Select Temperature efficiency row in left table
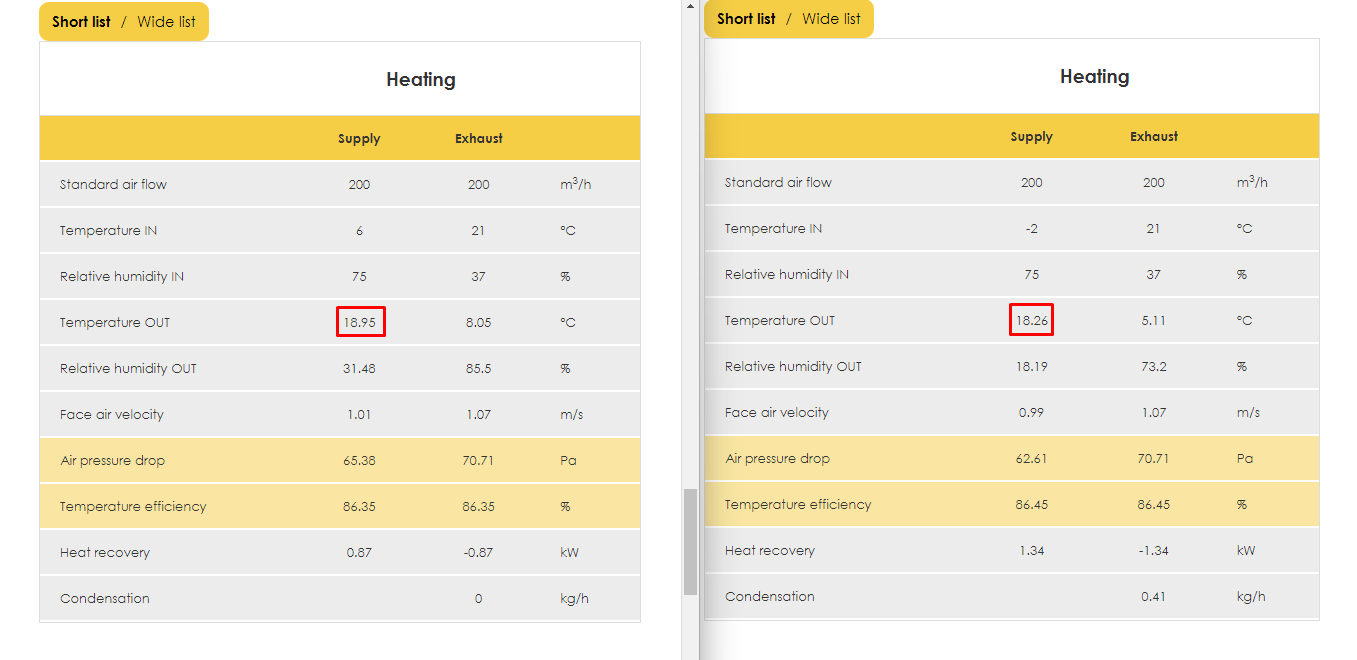The image size is (1357, 660). [340, 506]
